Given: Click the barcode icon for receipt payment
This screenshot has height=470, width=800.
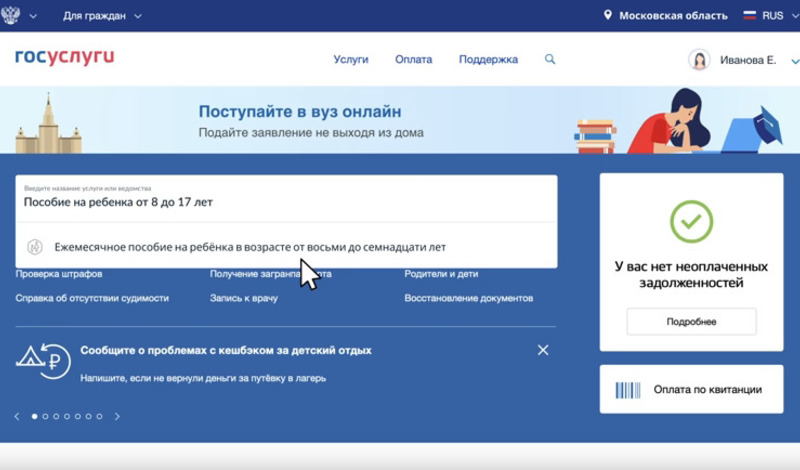Looking at the screenshot, I should pyautogui.click(x=627, y=390).
